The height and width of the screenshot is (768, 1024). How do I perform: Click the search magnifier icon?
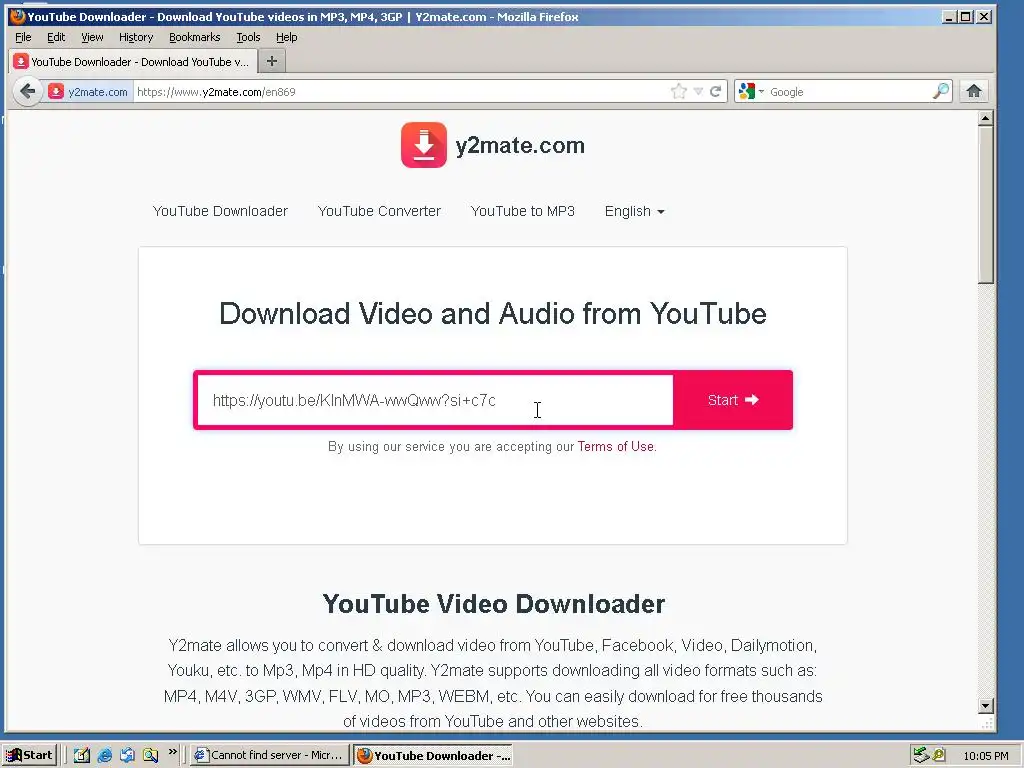pos(940,91)
